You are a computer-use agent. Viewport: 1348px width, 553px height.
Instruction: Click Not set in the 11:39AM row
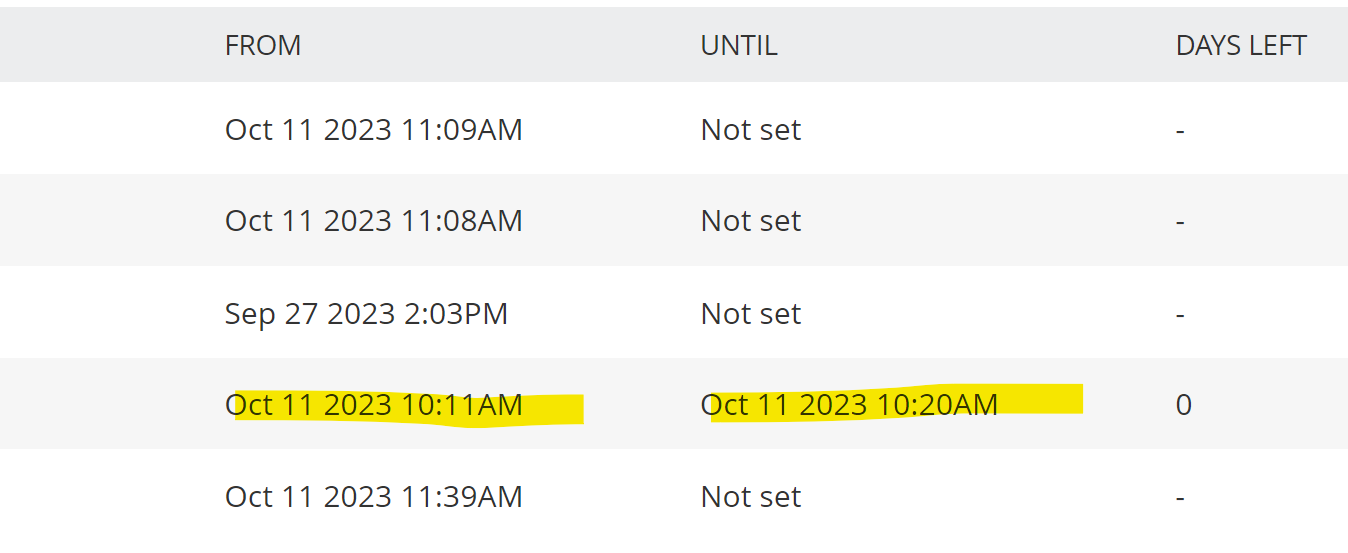click(750, 497)
